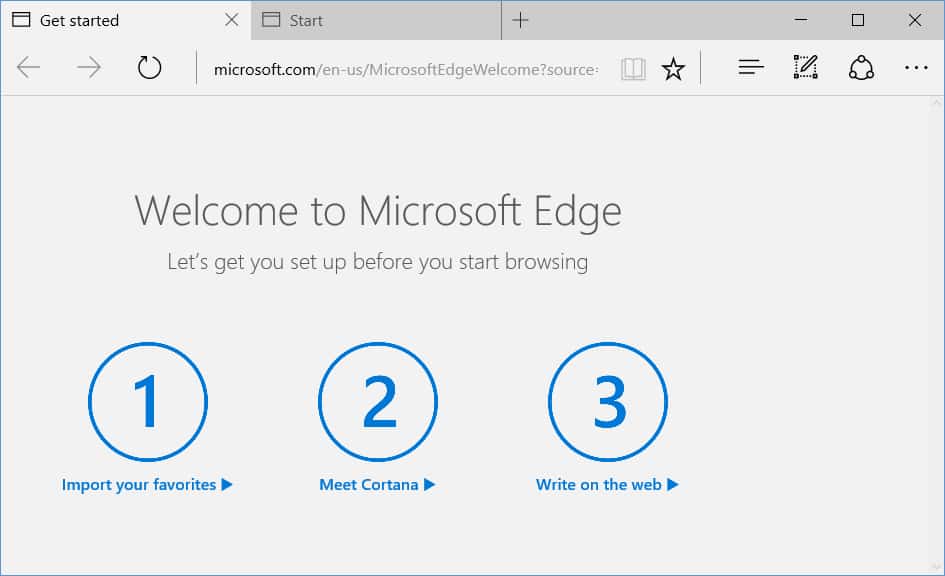
Task: Switch to the Start tab
Action: click(376, 20)
